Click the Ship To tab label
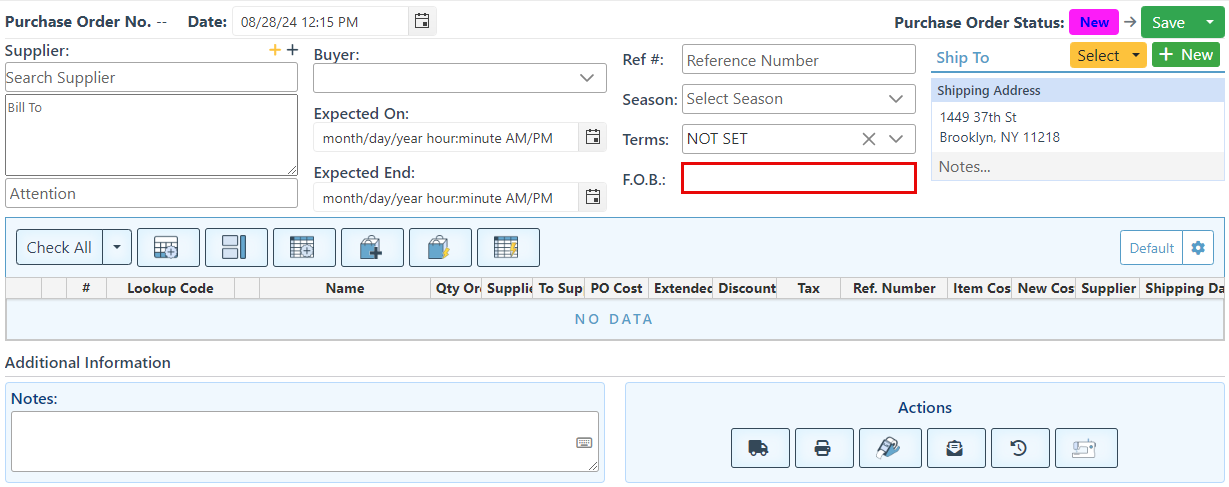The height and width of the screenshot is (487, 1229). pos(962,58)
